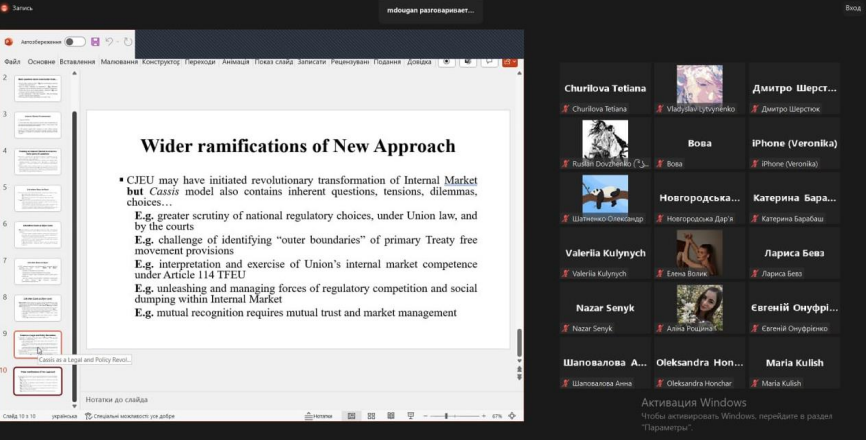Click the Present in Teams icon
This screenshot has width=866, height=440.
pos(468,62)
